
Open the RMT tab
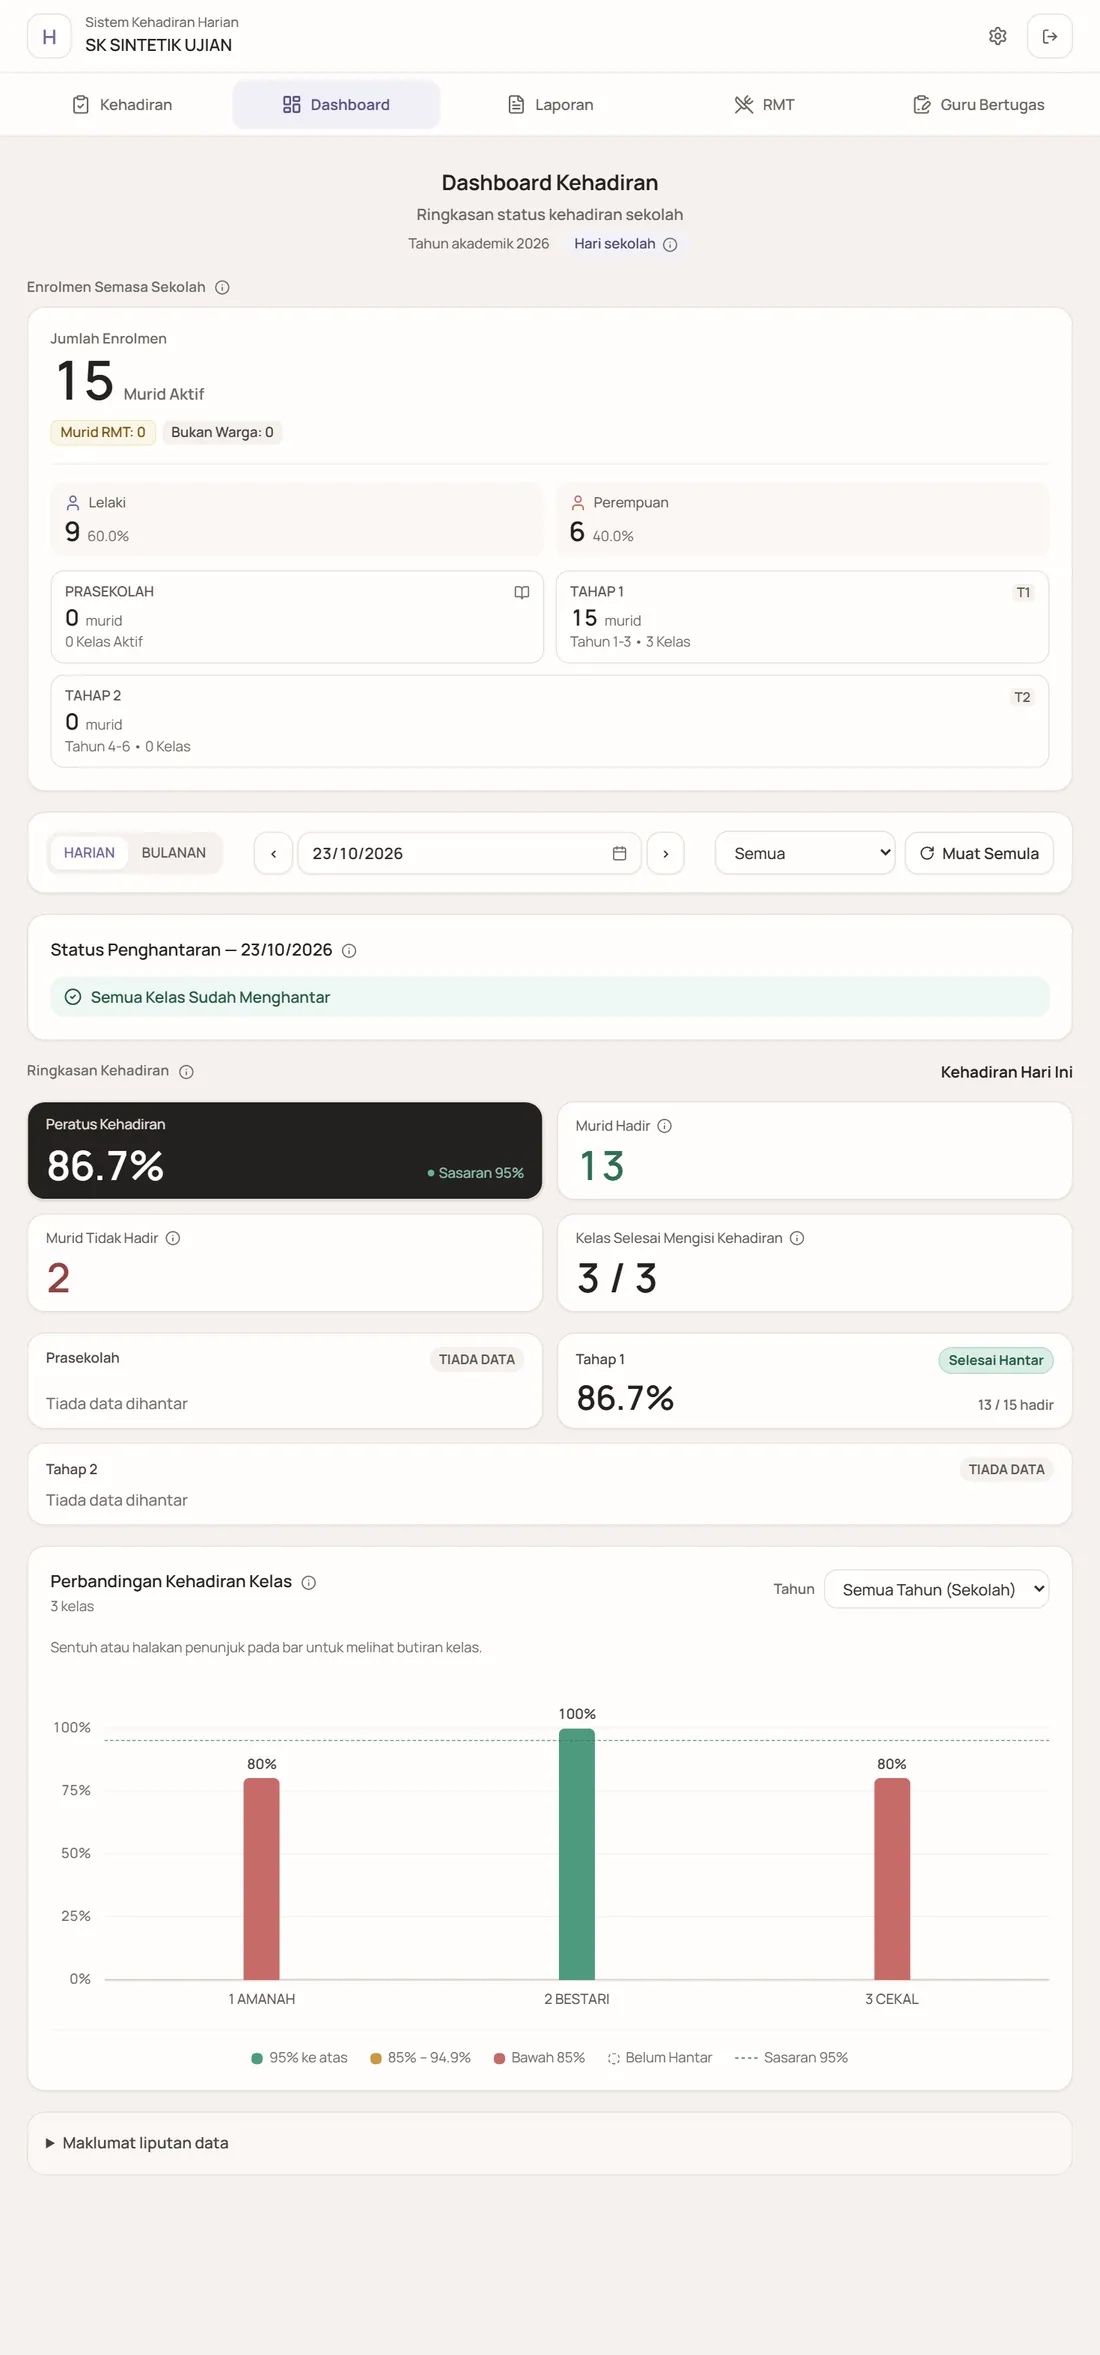point(764,104)
